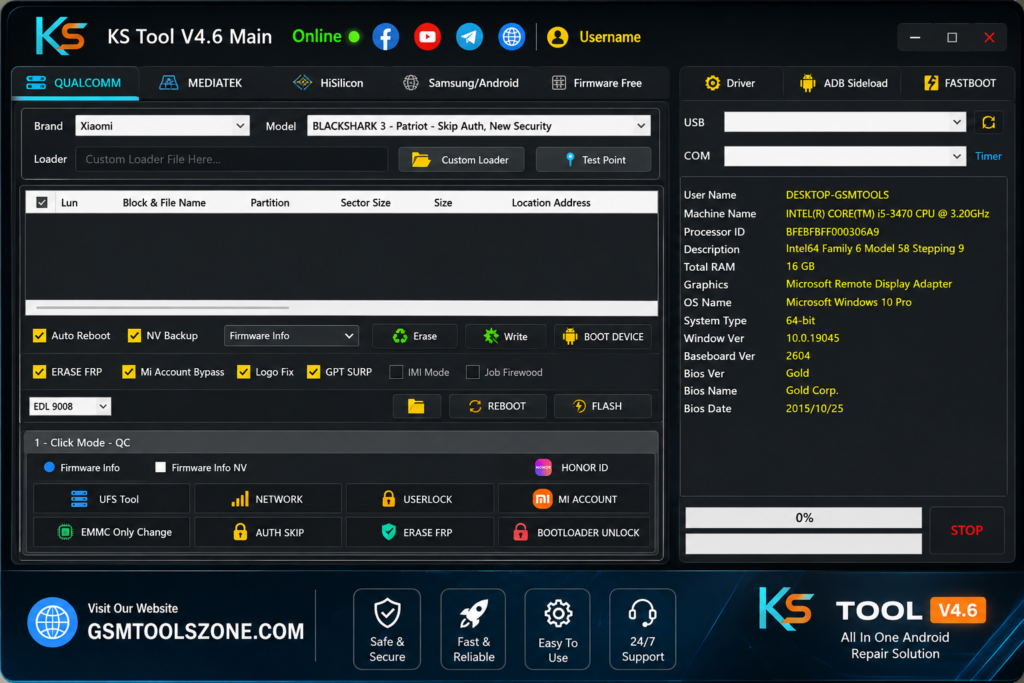The width and height of the screenshot is (1024, 683).
Task: Open the EDL 9008 mode dropdown
Action: pyautogui.click(x=70, y=406)
